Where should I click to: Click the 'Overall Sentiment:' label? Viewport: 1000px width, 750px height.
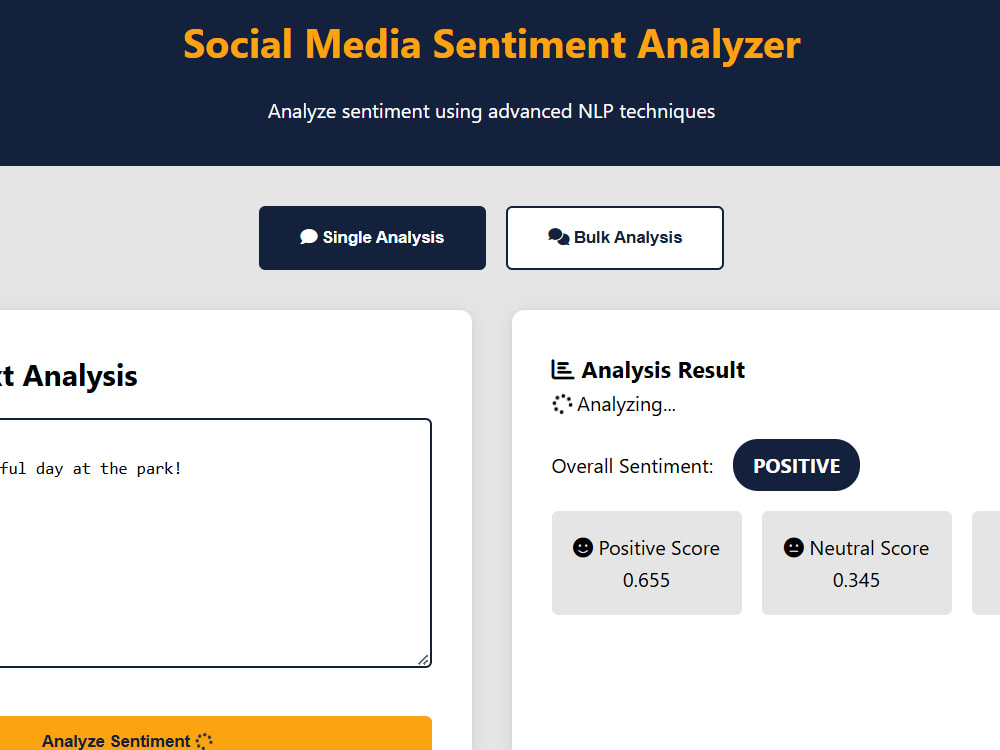click(x=632, y=466)
